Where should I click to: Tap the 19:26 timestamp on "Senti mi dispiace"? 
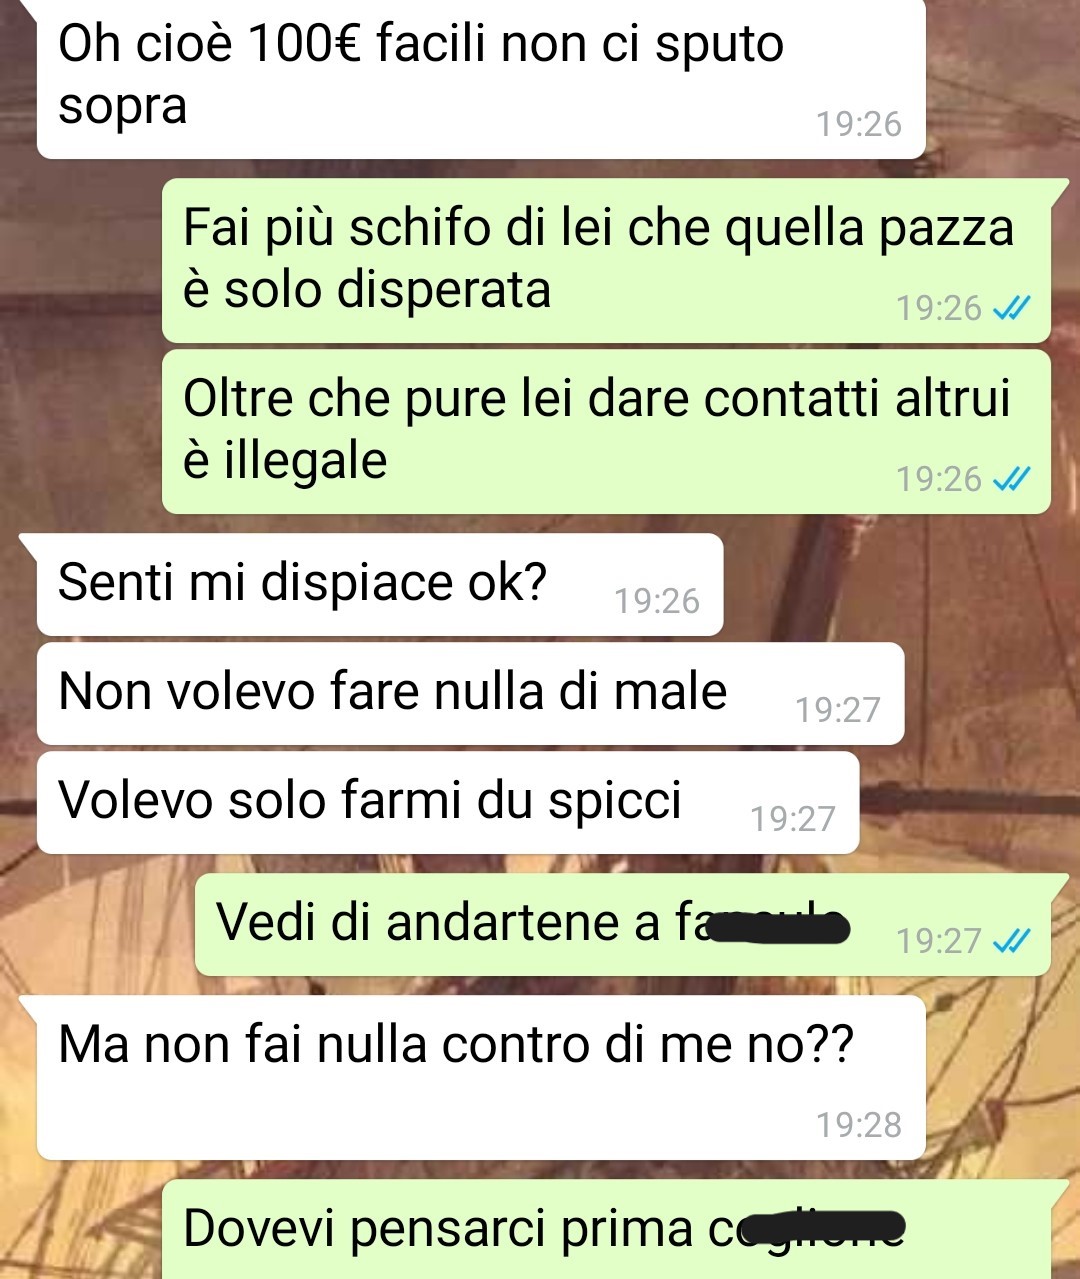pyautogui.click(x=657, y=601)
